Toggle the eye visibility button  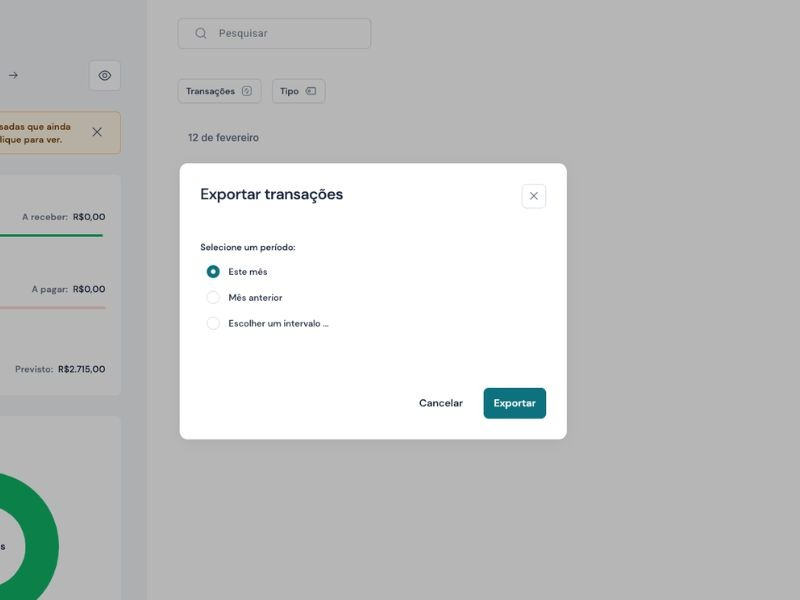point(105,75)
